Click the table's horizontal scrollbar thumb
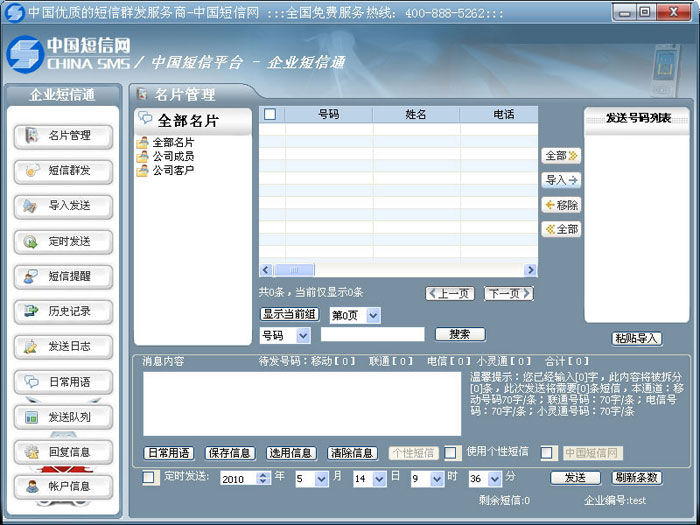Image resolution: width=700 pixels, height=525 pixels. coord(294,270)
